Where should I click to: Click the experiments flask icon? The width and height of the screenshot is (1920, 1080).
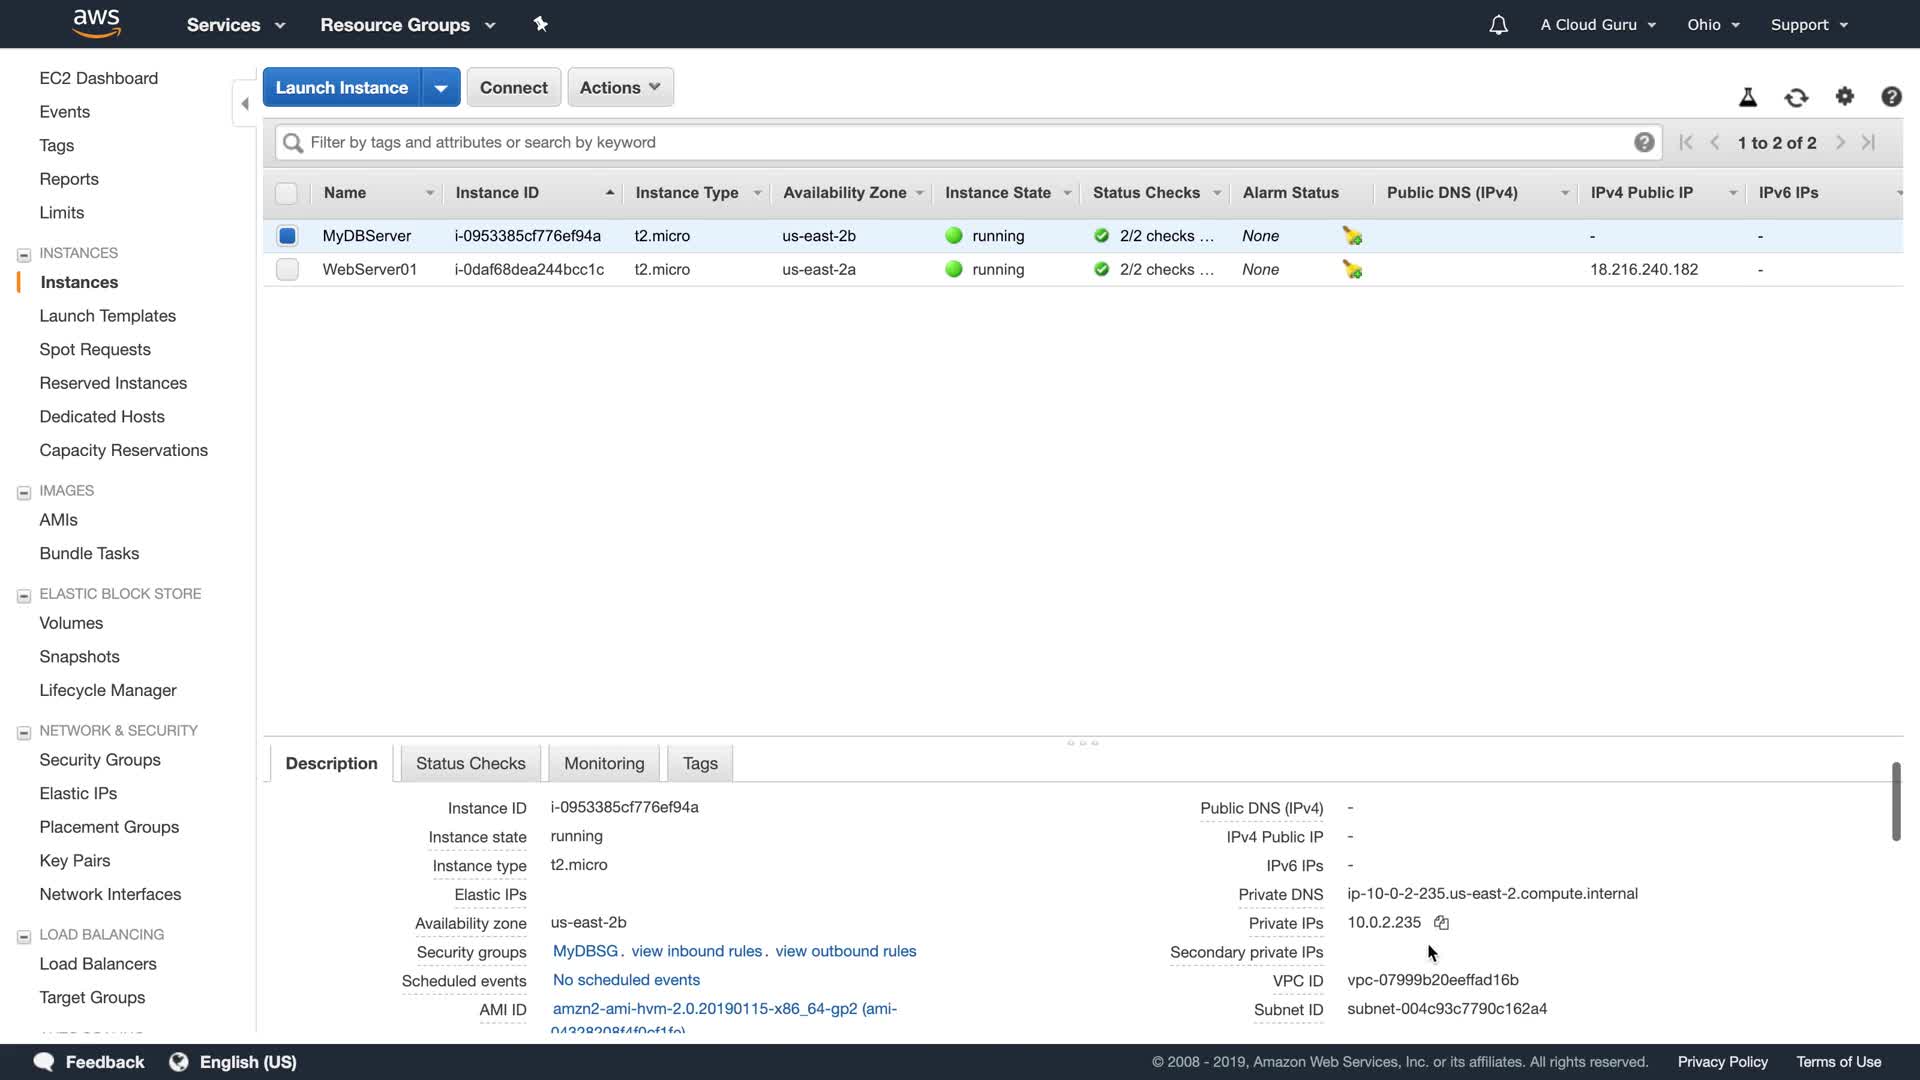click(1748, 97)
